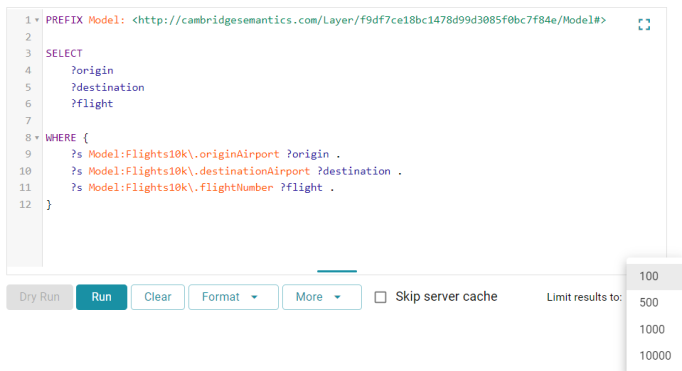
Task: Click the disabled Dry Run button
Action: (40, 297)
